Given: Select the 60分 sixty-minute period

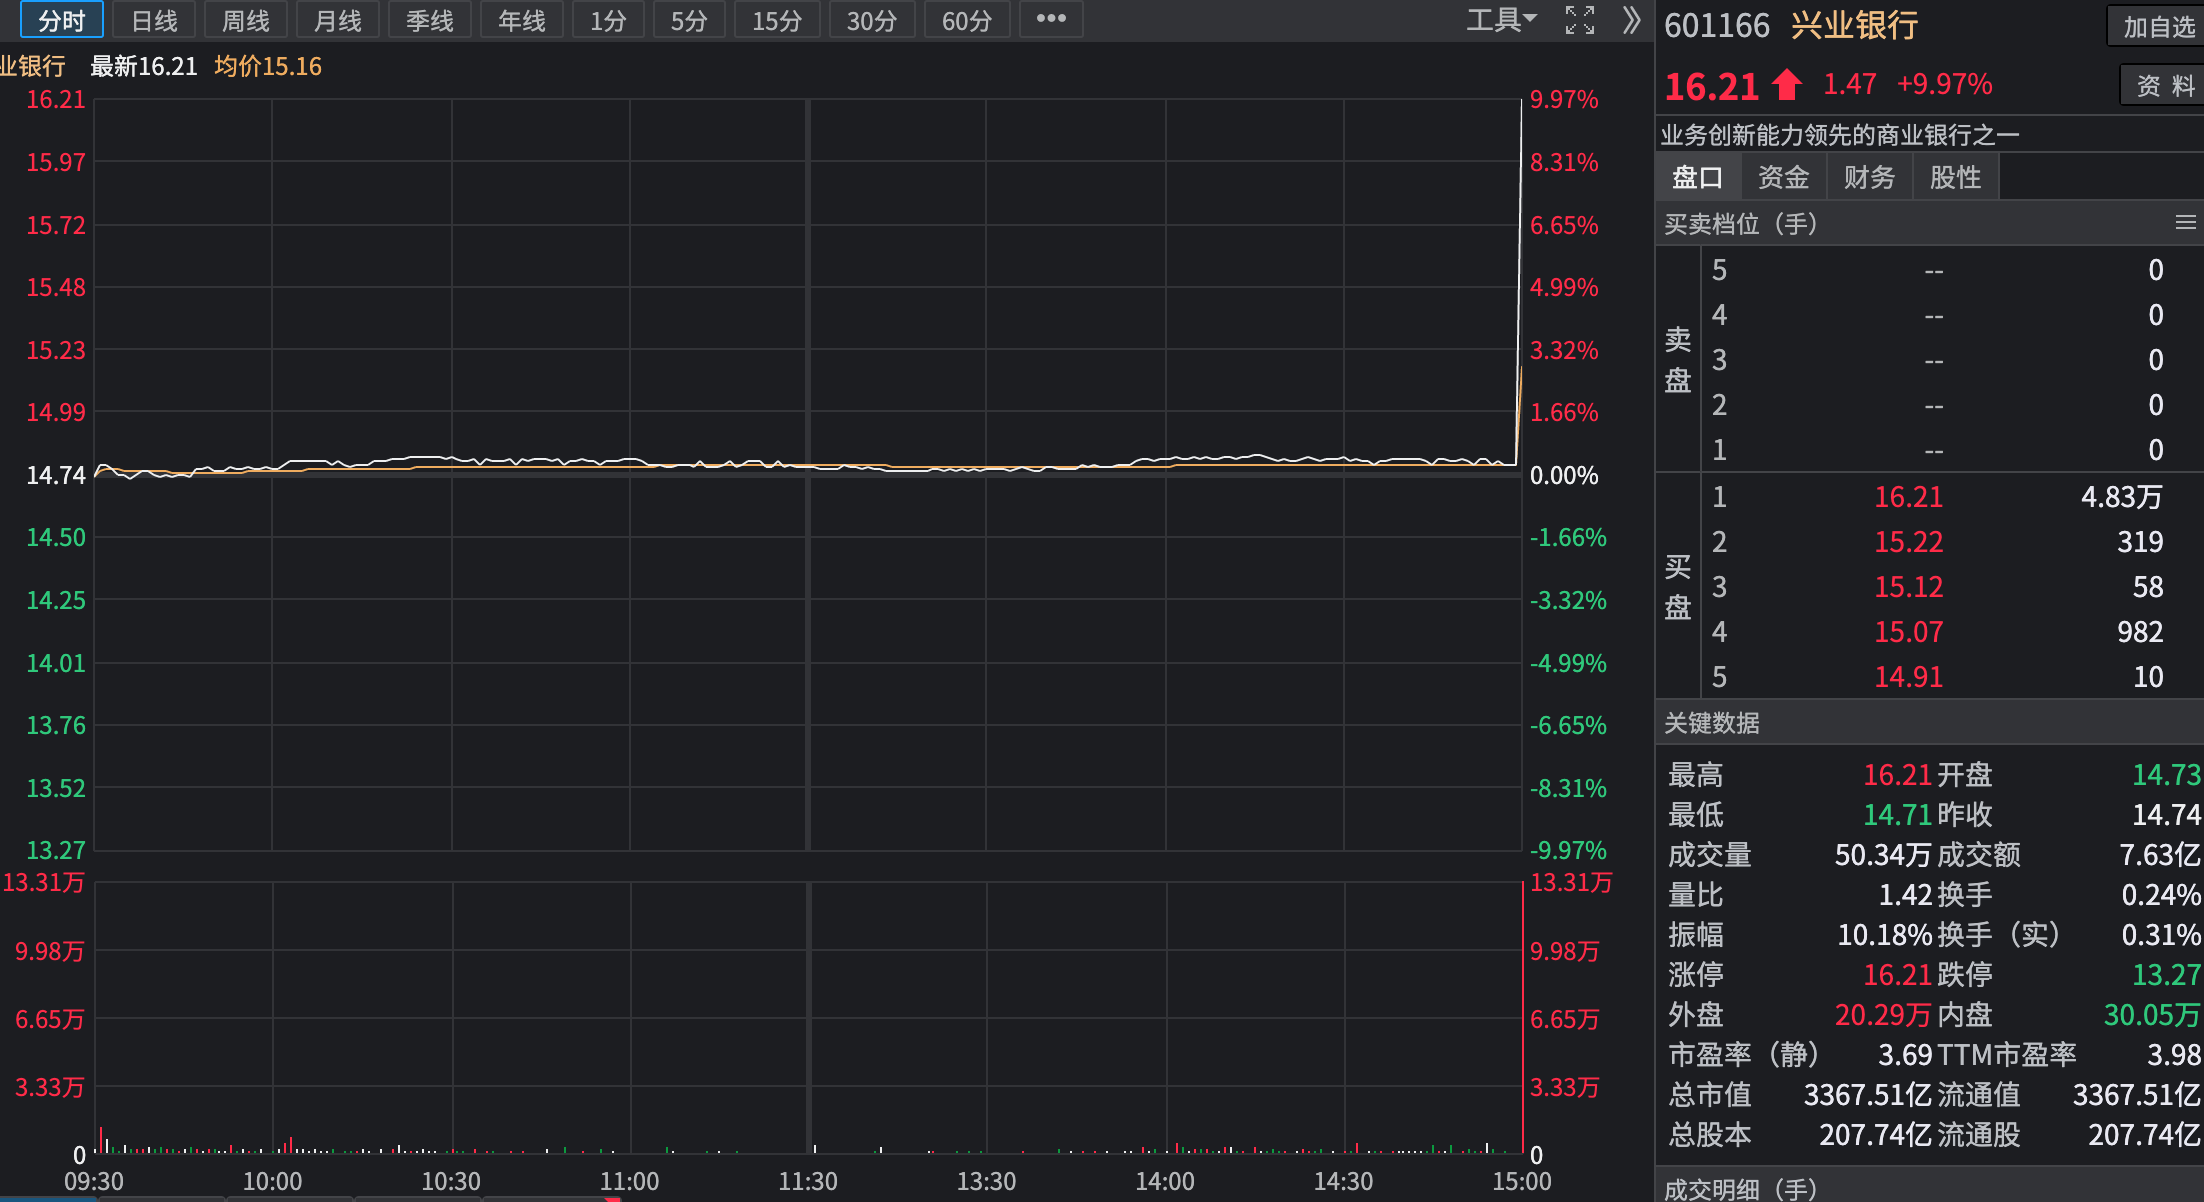Looking at the screenshot, I should (x=967, y=20).
